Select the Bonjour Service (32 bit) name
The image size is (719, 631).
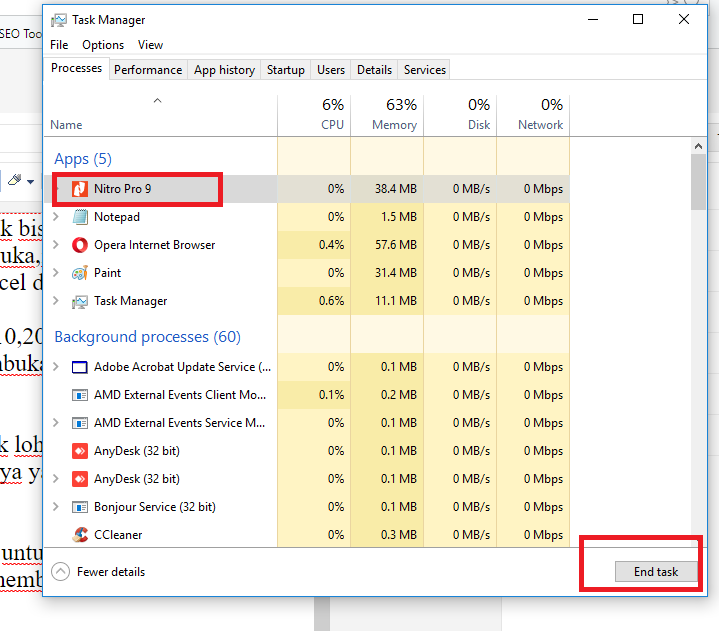click(x=155, y=507)
